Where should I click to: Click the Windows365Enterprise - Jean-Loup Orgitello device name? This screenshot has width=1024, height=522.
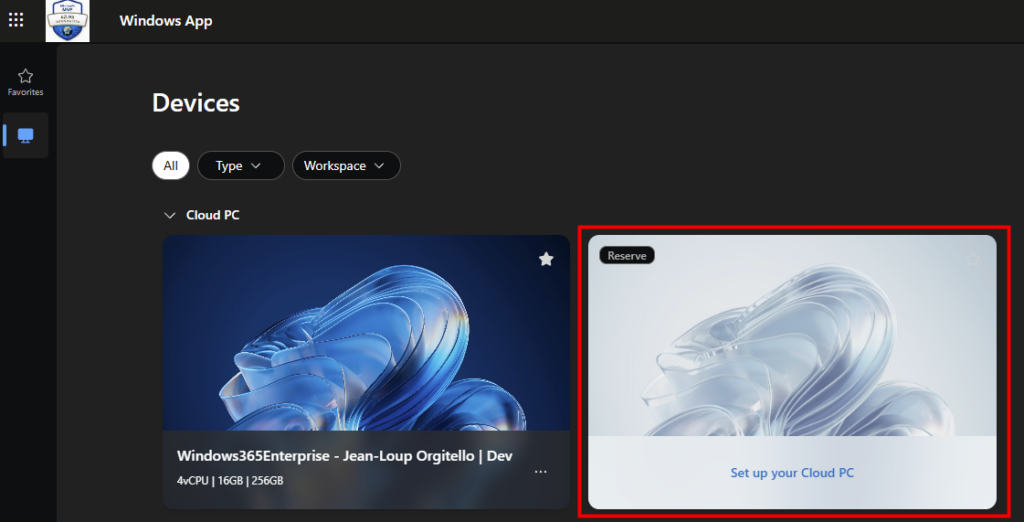click(x=345, y=456)
